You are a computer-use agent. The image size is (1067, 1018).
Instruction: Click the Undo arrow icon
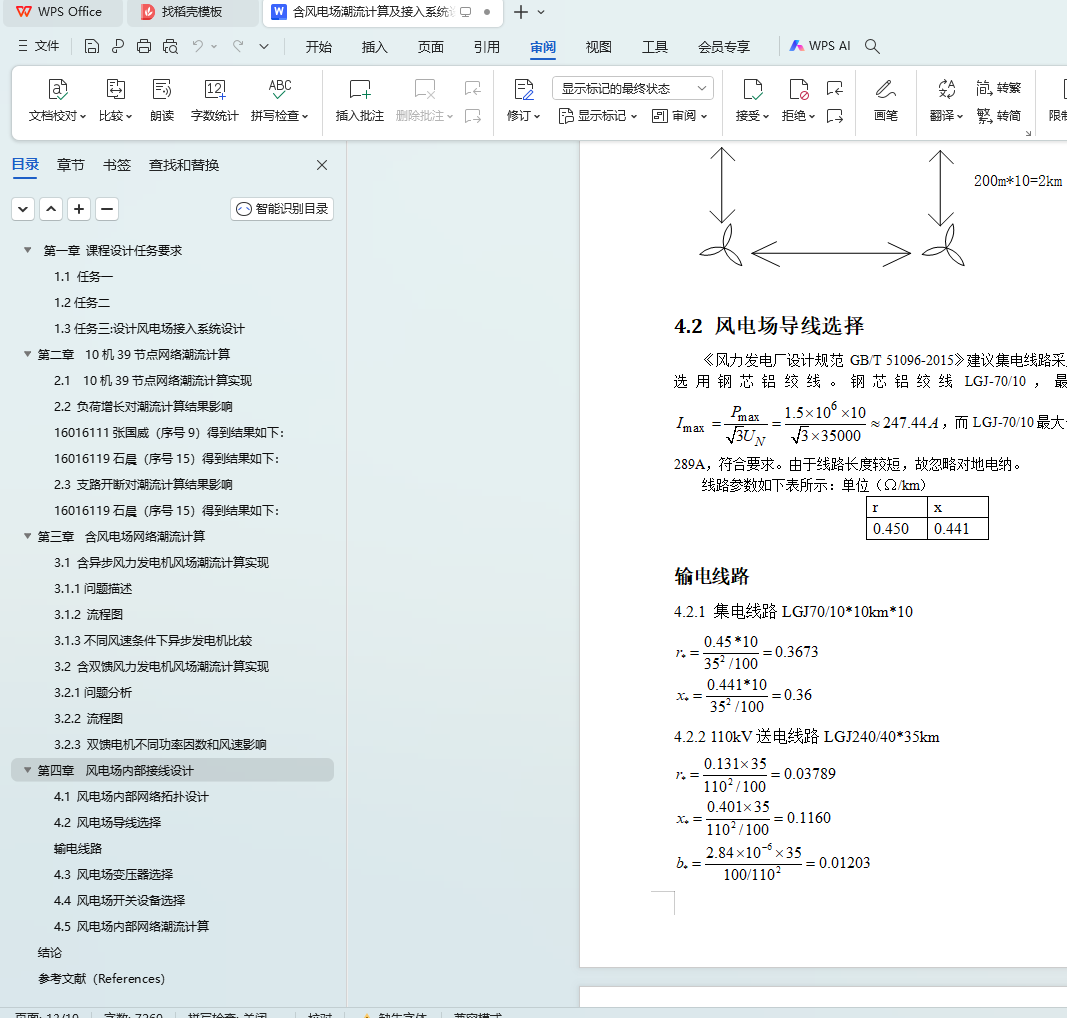click(x=197, y=46)
